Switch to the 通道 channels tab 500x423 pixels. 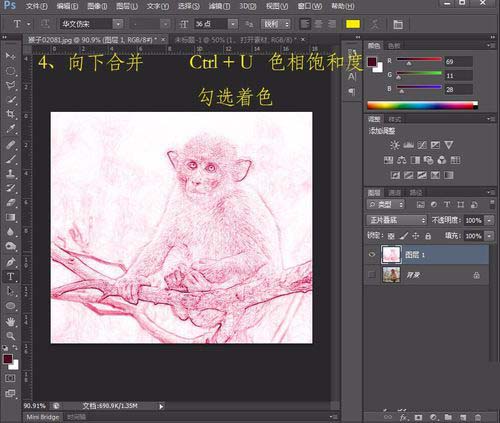tap(395, 193)
